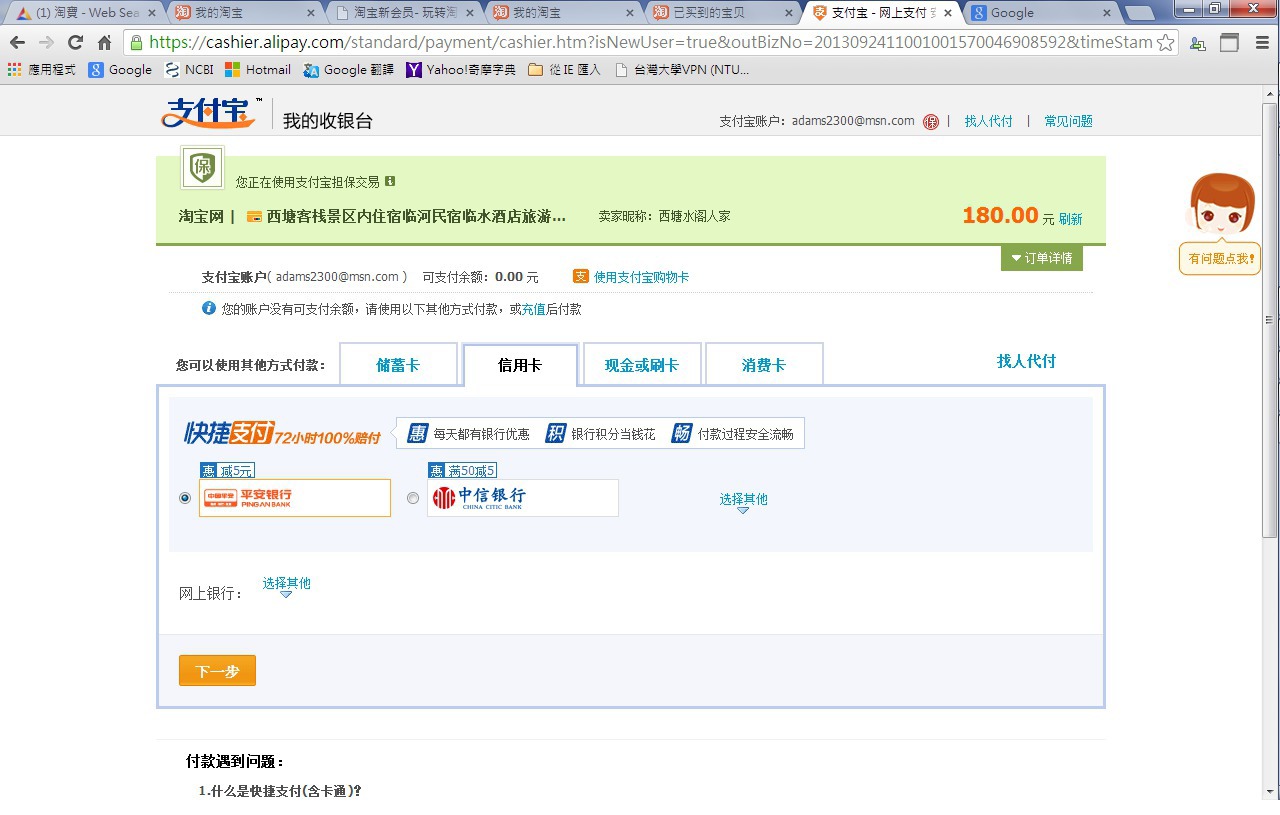Click the order title 西塘客栈景区内住宿临河民宿
This screenshot has height=815, width=1280.
[x=416, y=216]
